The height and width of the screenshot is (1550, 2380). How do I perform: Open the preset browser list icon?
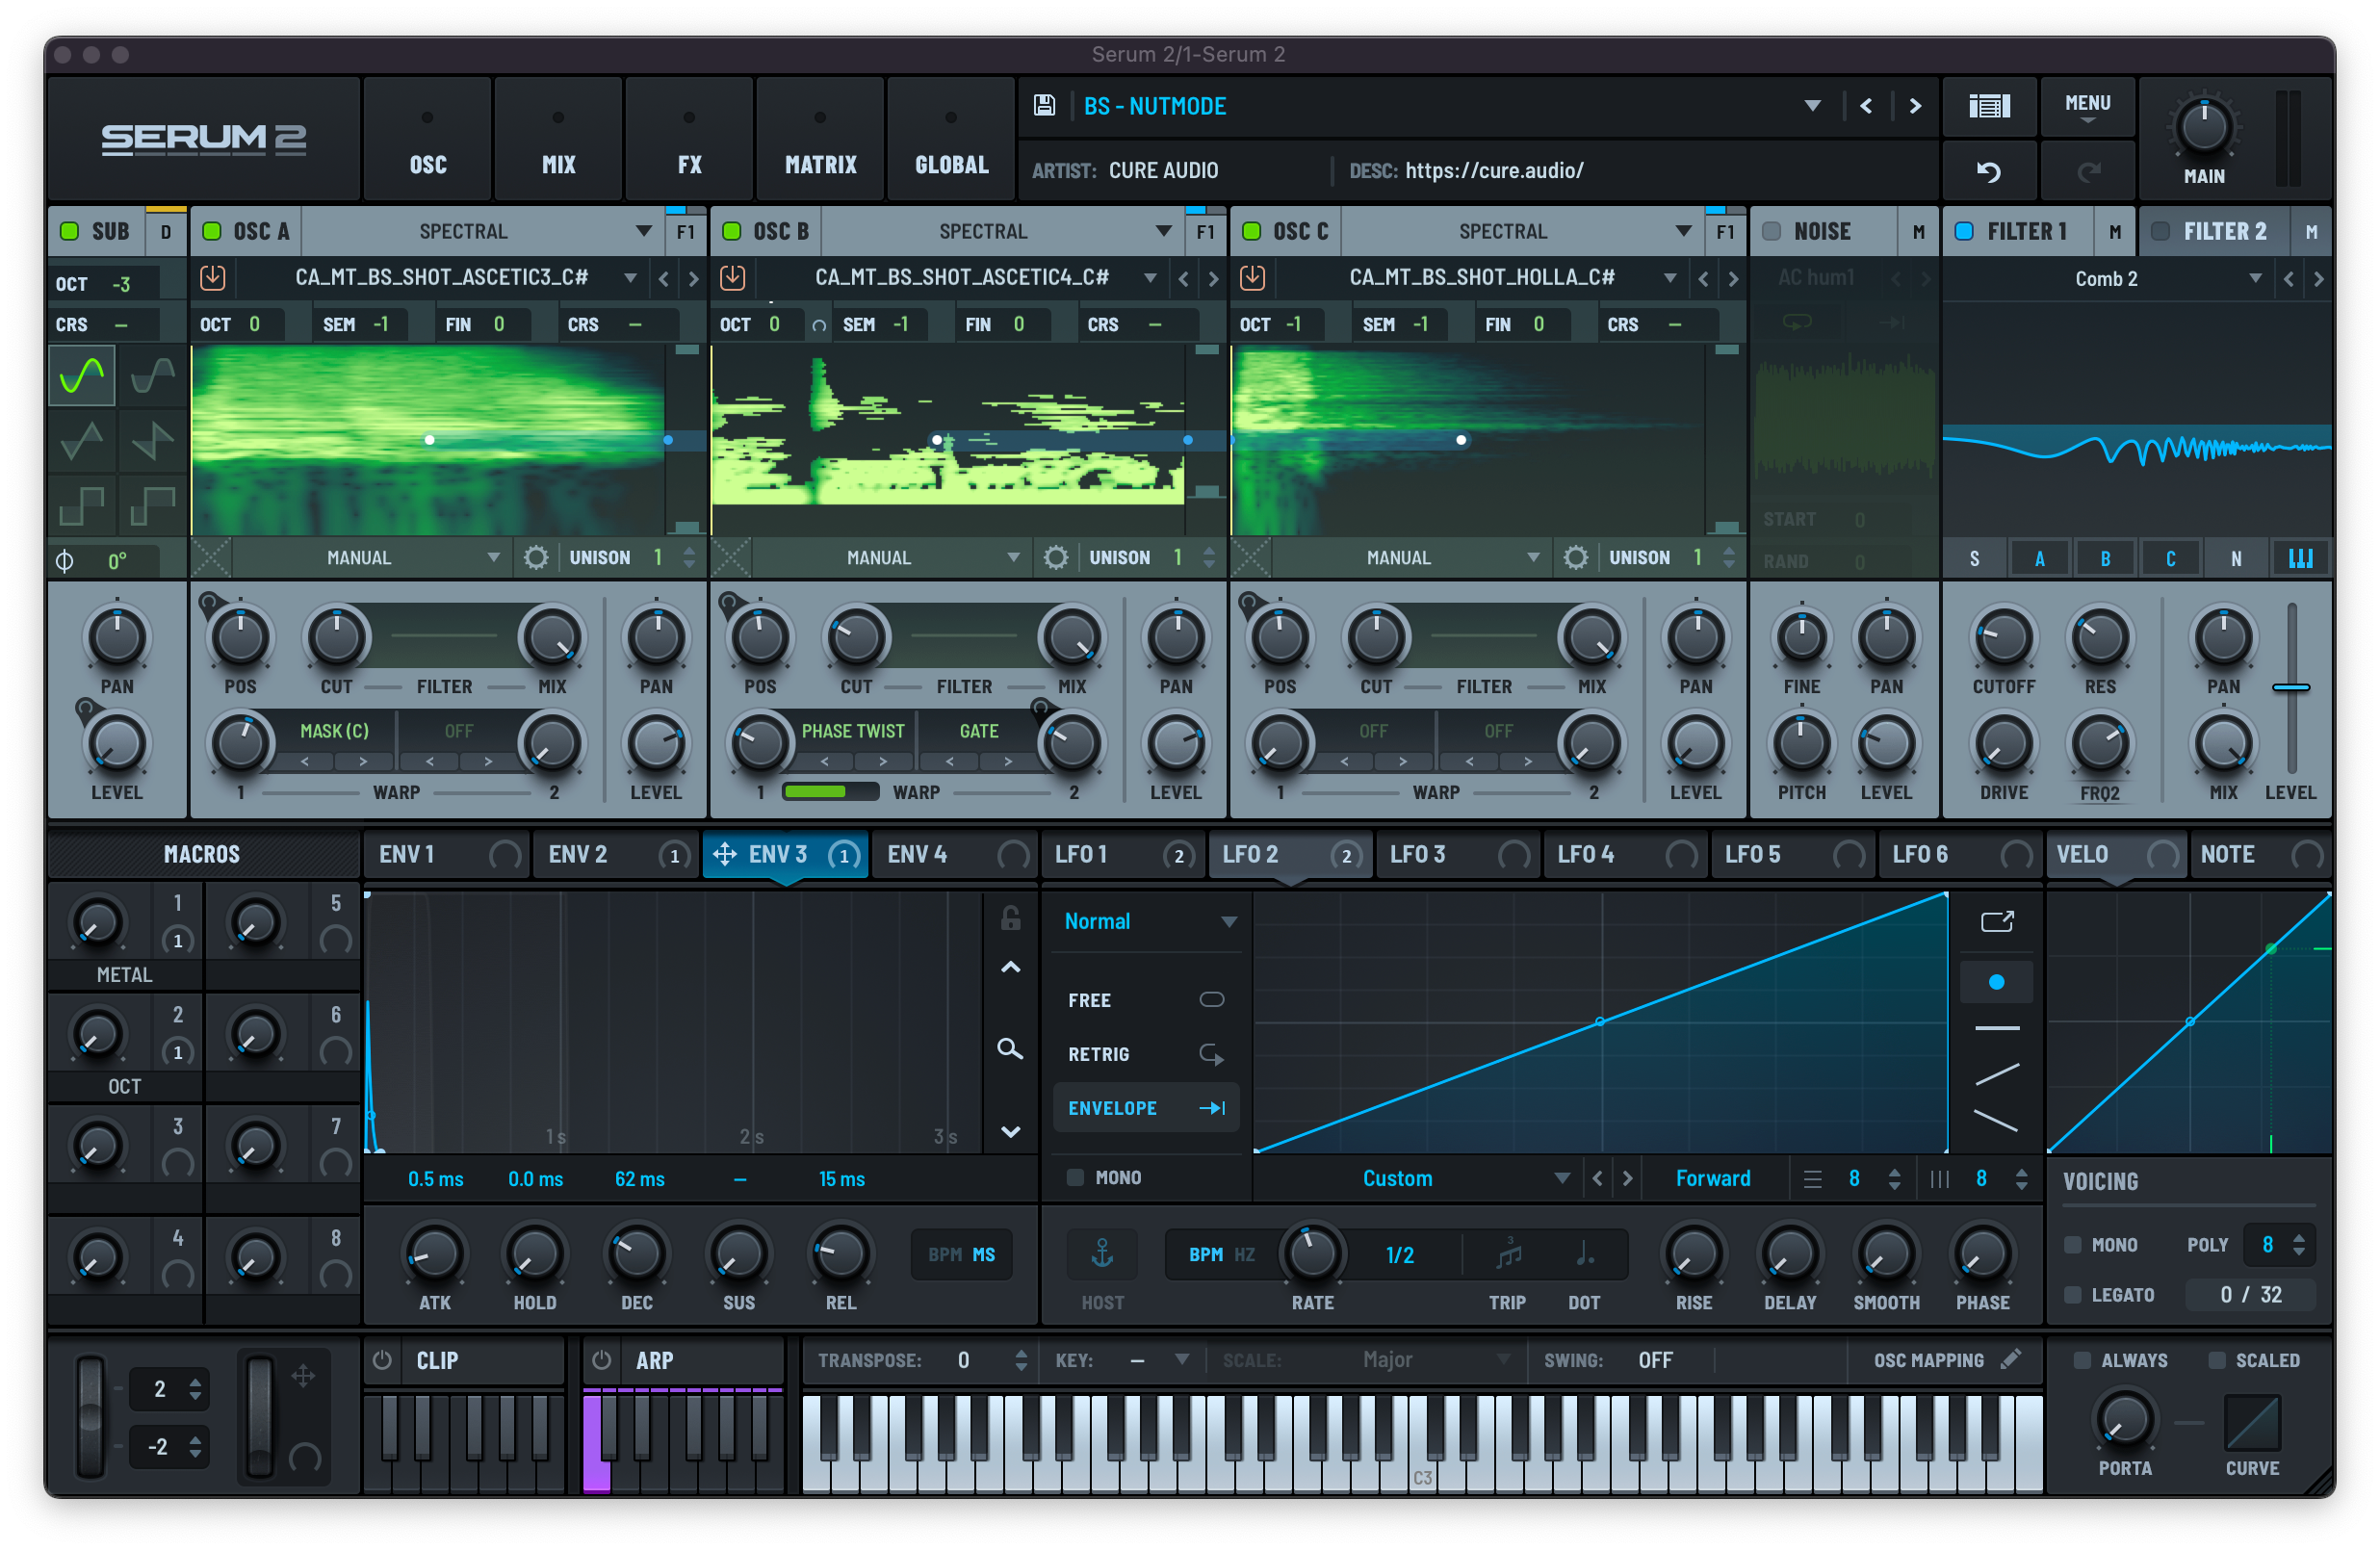(1989, 105)
